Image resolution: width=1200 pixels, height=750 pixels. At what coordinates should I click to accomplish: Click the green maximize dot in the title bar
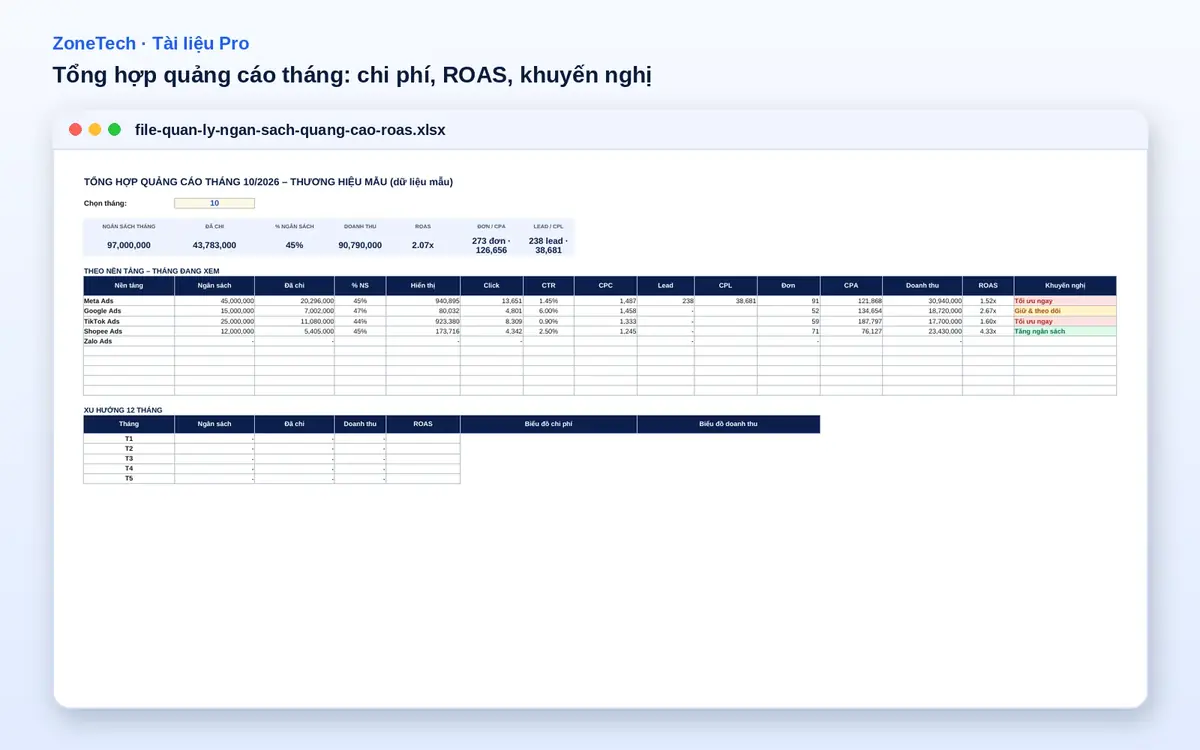[x=115, y=130]
